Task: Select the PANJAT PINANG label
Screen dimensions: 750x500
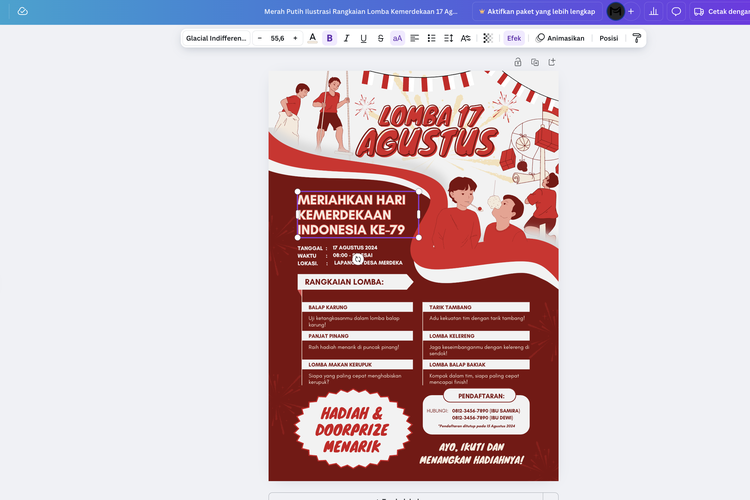Action: pos(329,336)
